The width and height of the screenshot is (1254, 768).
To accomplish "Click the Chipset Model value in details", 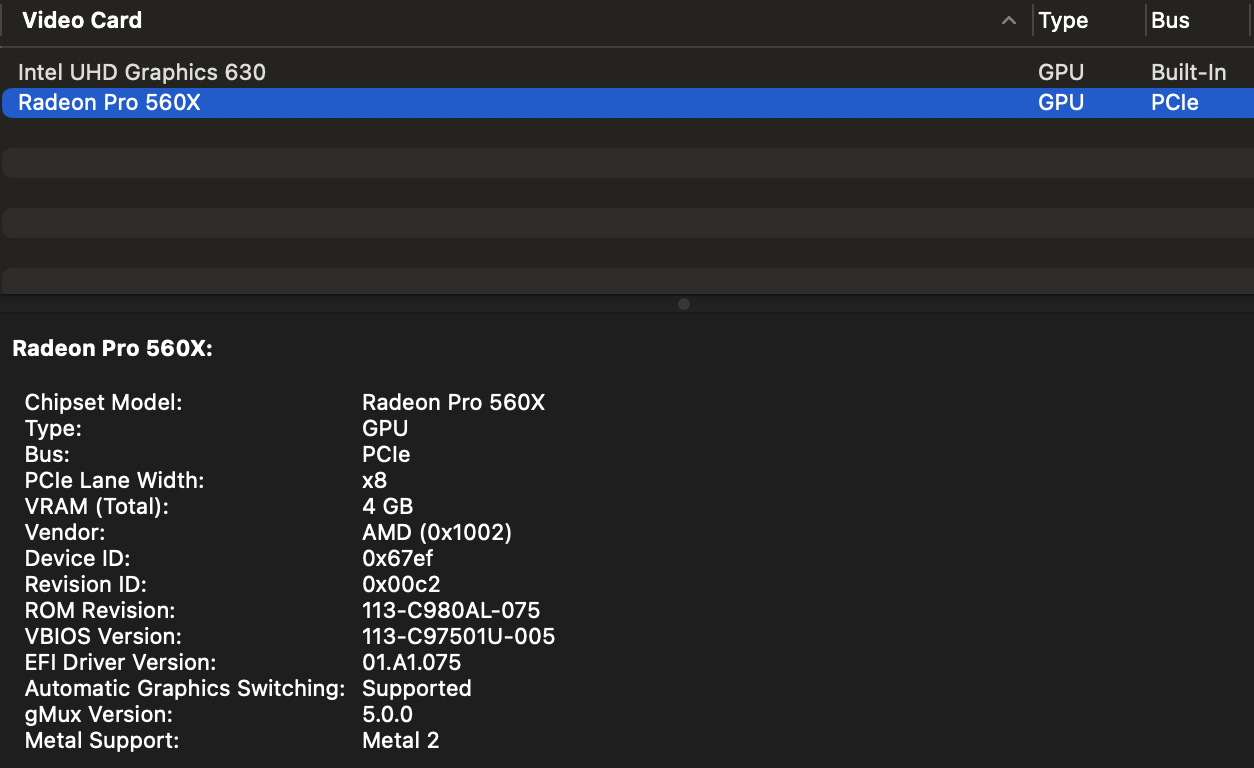I will point(453,403).
